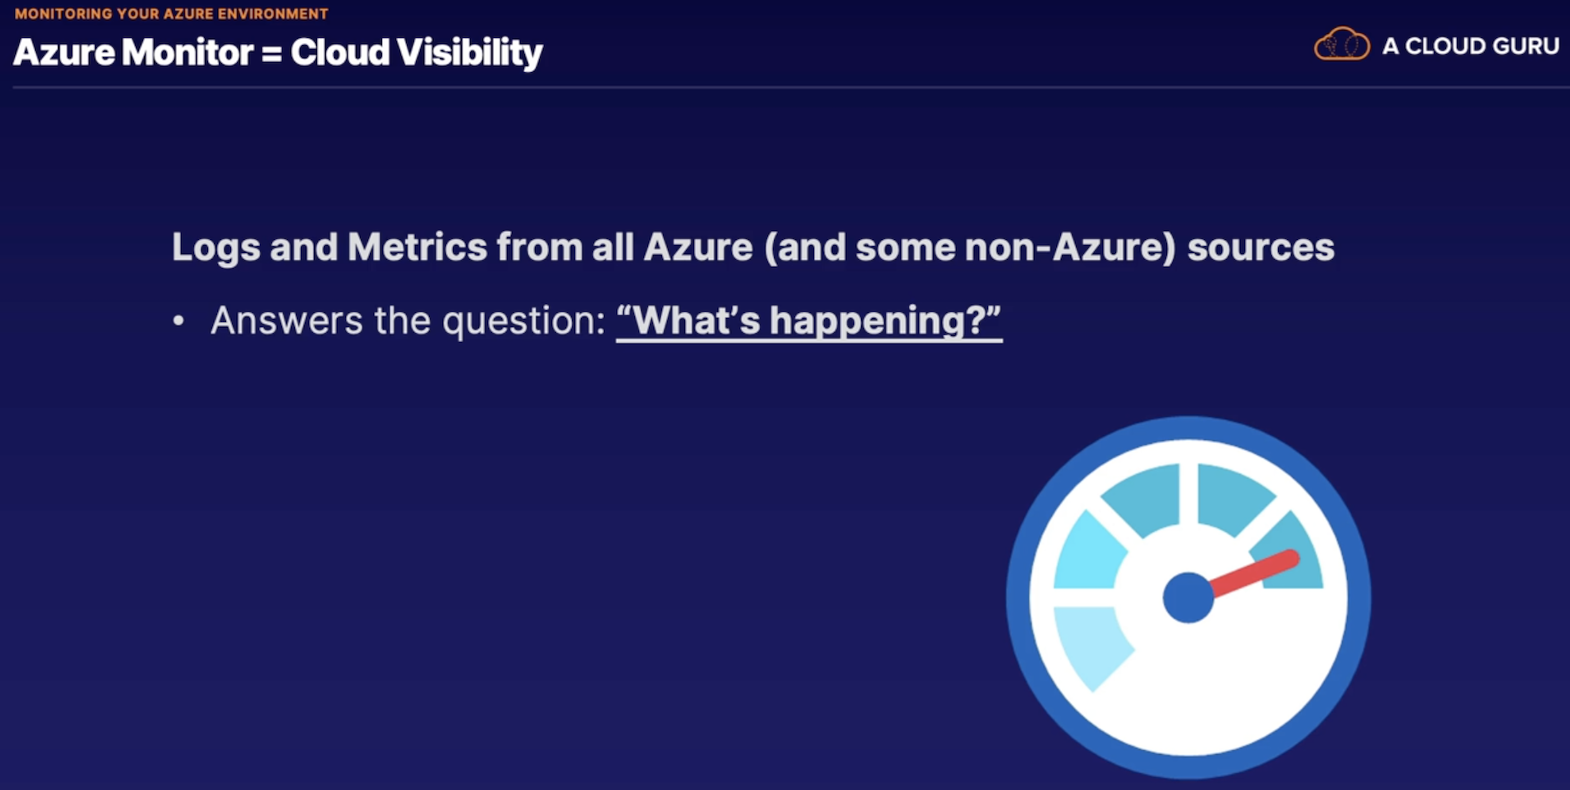
Task: Select the orange "Monitoring Your Azure Environment" header
Action: click(x=171, y=14)
